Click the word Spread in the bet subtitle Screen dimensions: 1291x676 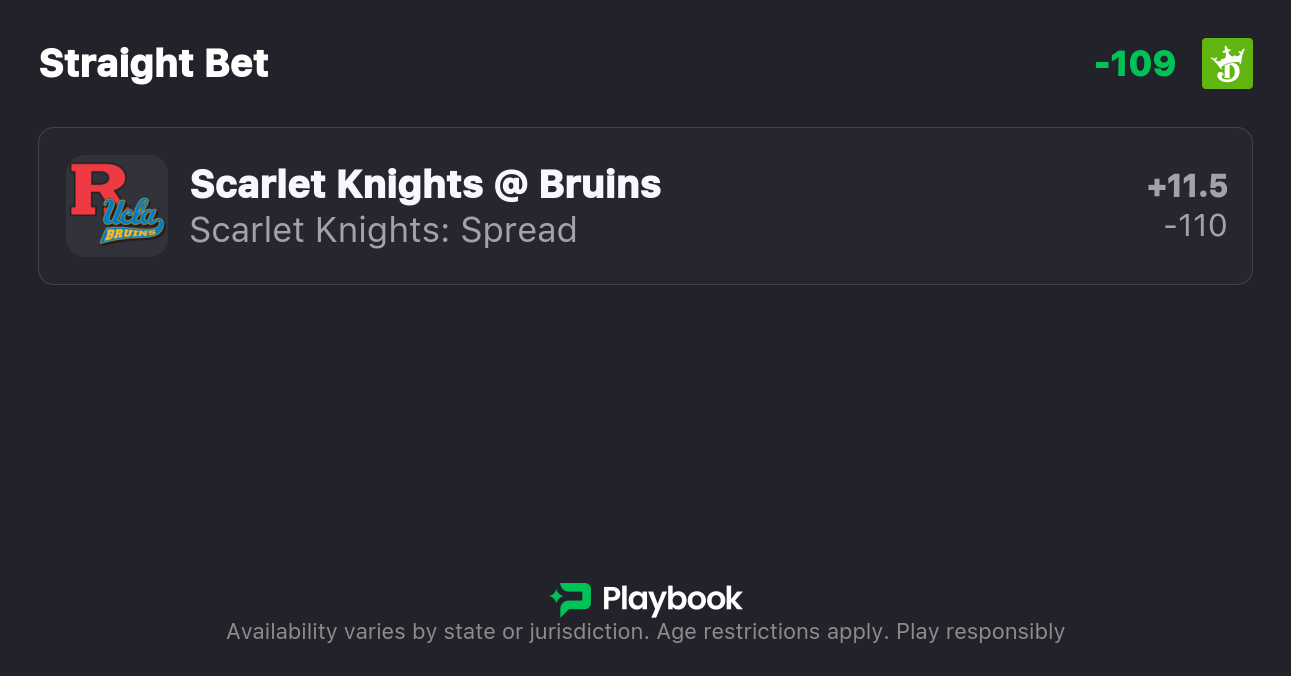click(518, 230)
